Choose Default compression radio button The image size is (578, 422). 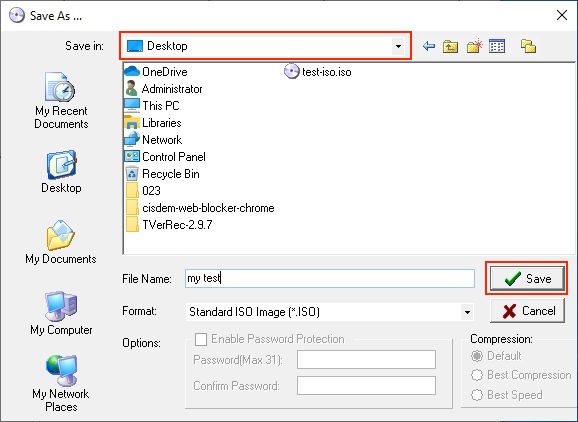point(477,356)
